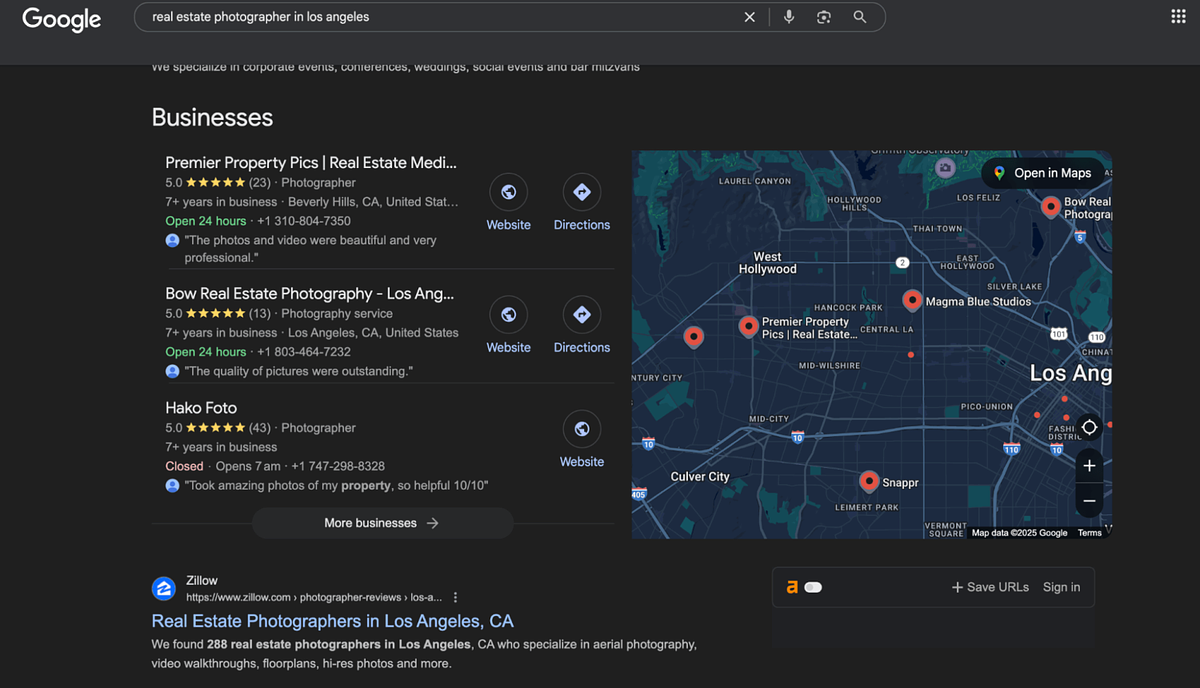Viewport: 1200px width, 688px height.
Task: Click Open in Maps
Action: (1044, 172)
